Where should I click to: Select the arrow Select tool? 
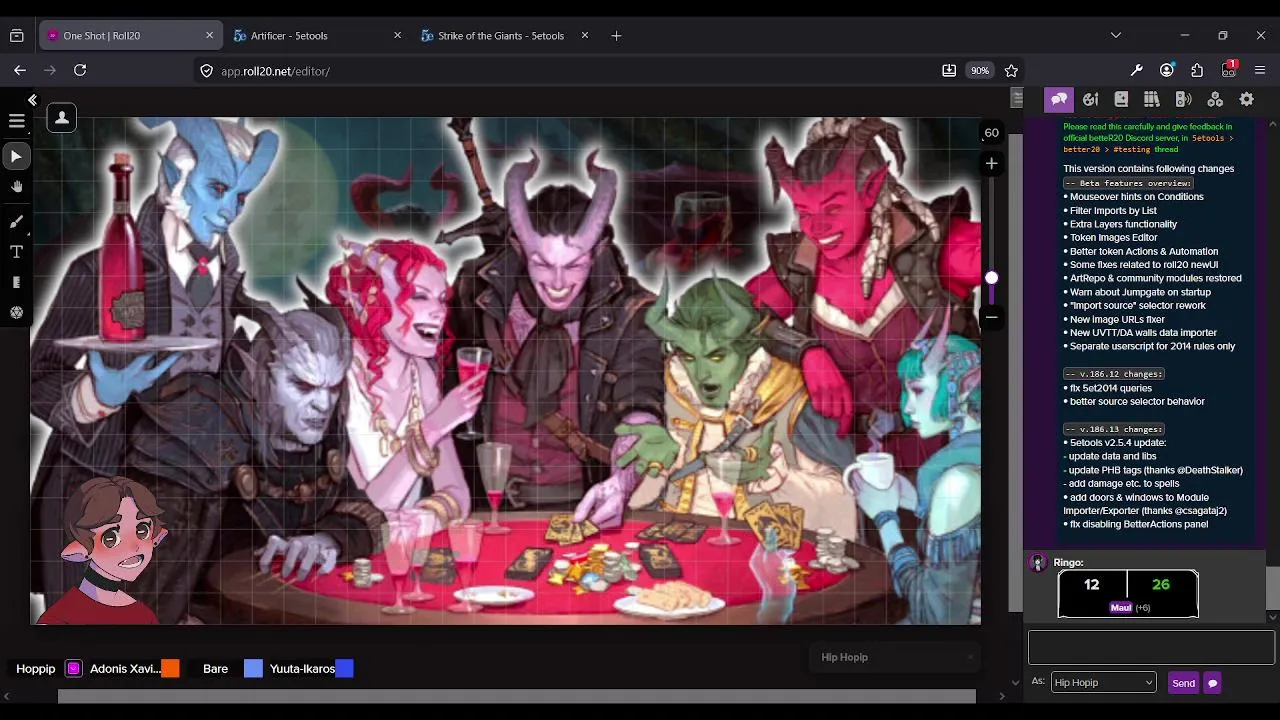[16, 156]
